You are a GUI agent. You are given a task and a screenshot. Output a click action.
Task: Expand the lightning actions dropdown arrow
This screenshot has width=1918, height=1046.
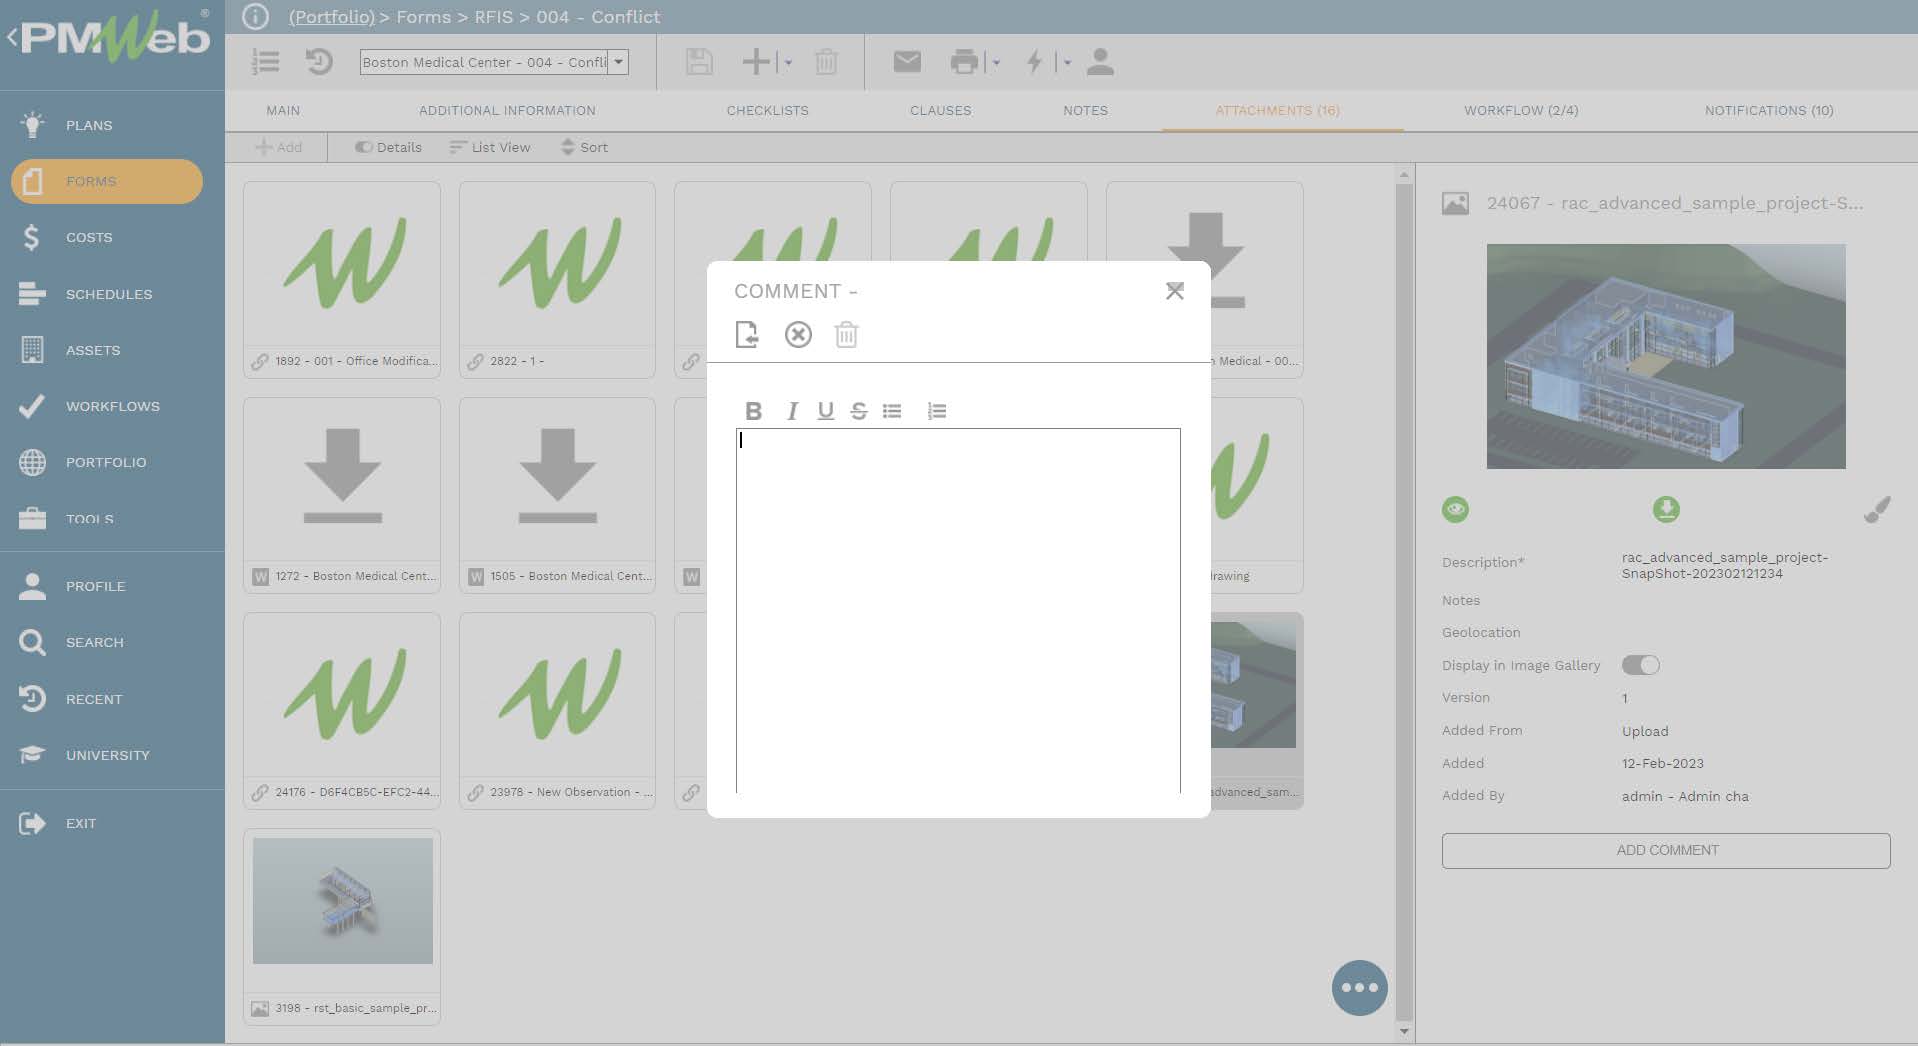[x=1067, y=63]
